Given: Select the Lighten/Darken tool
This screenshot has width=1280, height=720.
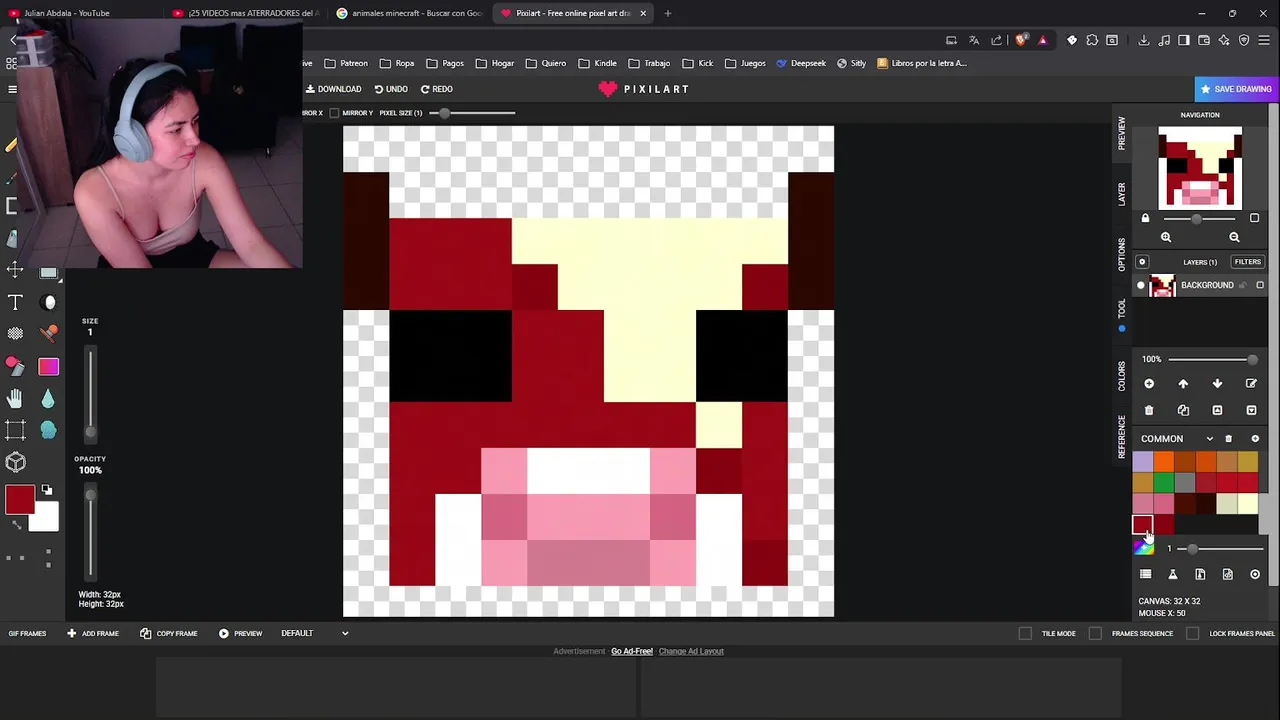Looking at the screenshot, I should pos(49,302).
